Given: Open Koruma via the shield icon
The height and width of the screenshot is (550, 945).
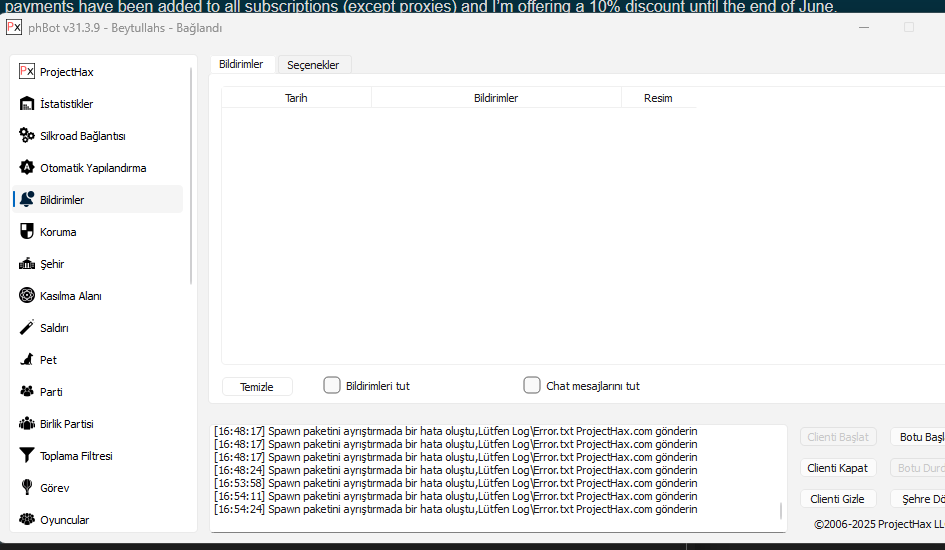Looking at the screenshot, I should (x=27, y=232).
